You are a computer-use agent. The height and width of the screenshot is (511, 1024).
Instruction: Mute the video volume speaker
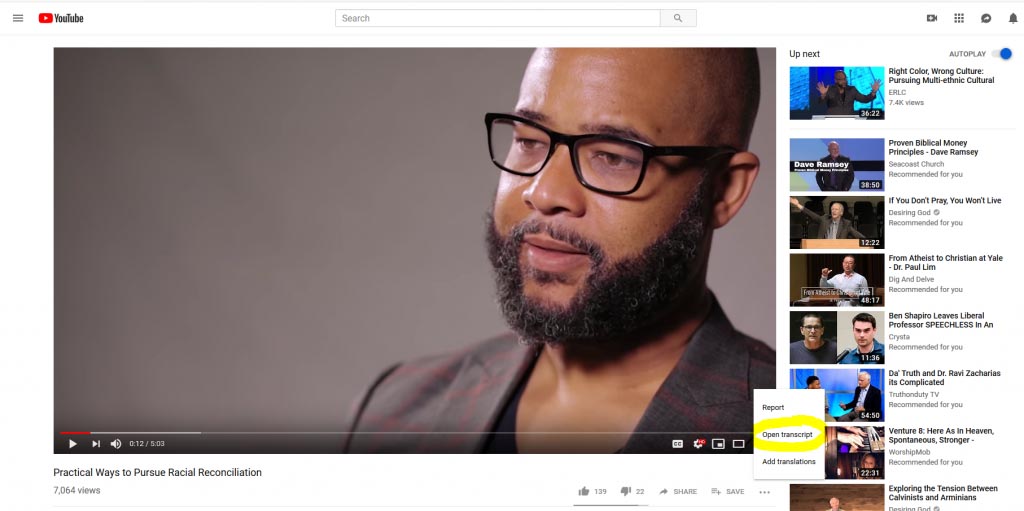116,444
